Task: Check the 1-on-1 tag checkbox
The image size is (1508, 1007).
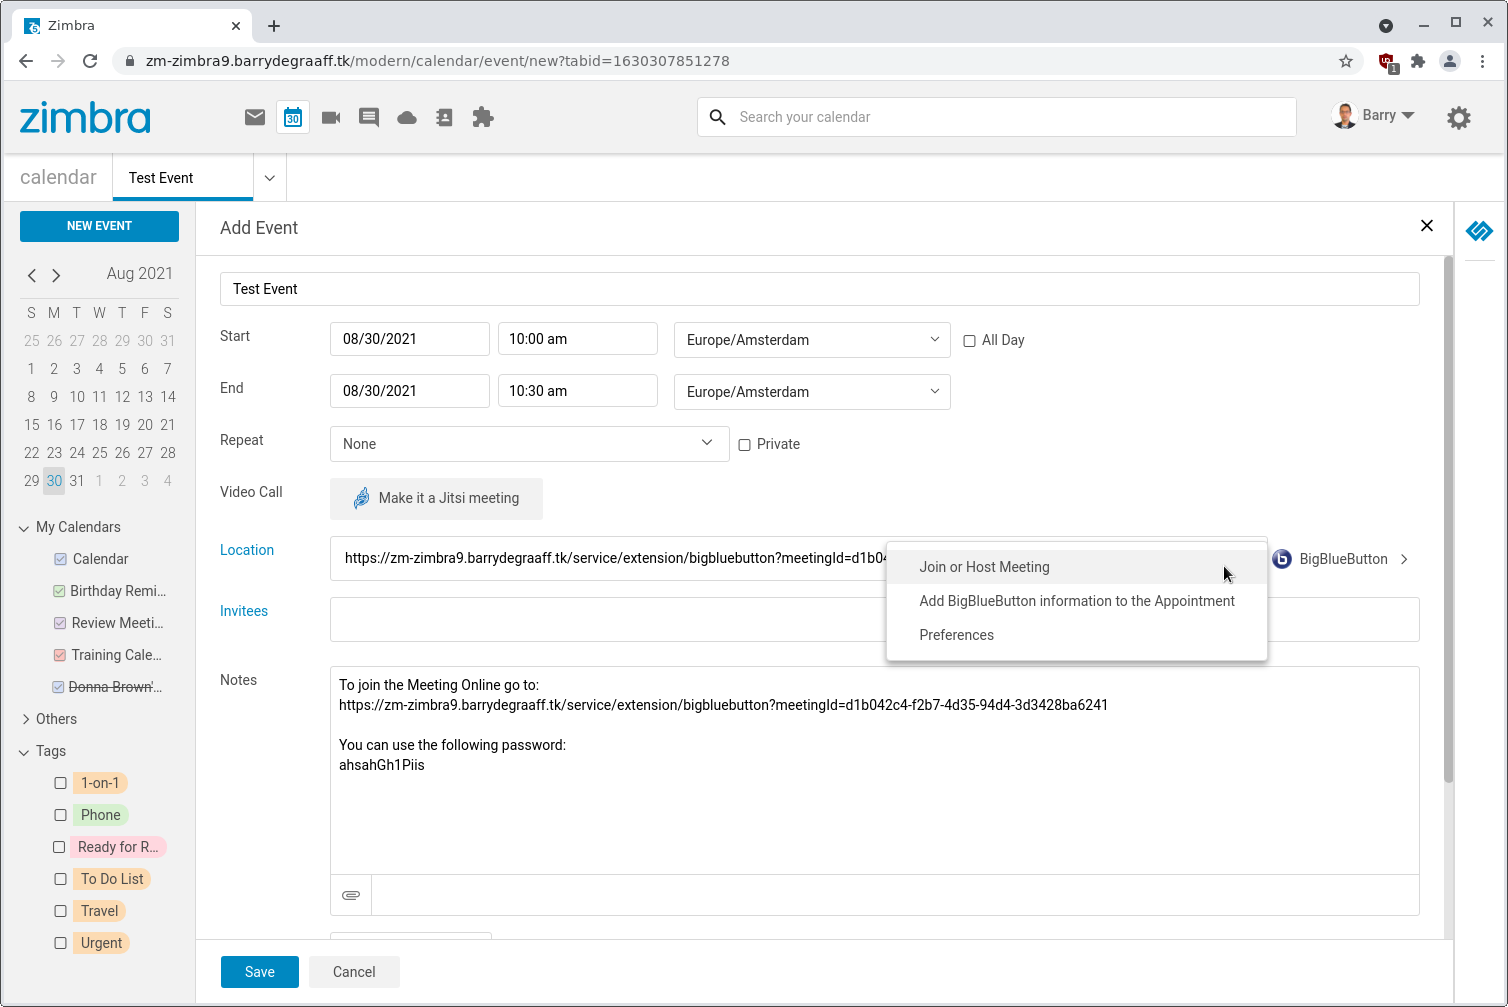Action: click(x=60, y=783)
